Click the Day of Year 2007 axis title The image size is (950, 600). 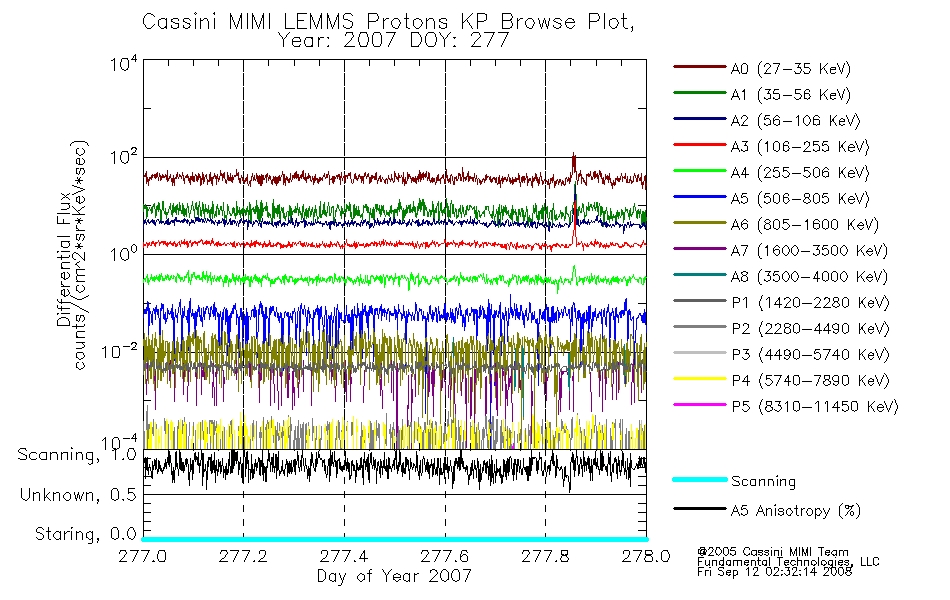[394, 576]
